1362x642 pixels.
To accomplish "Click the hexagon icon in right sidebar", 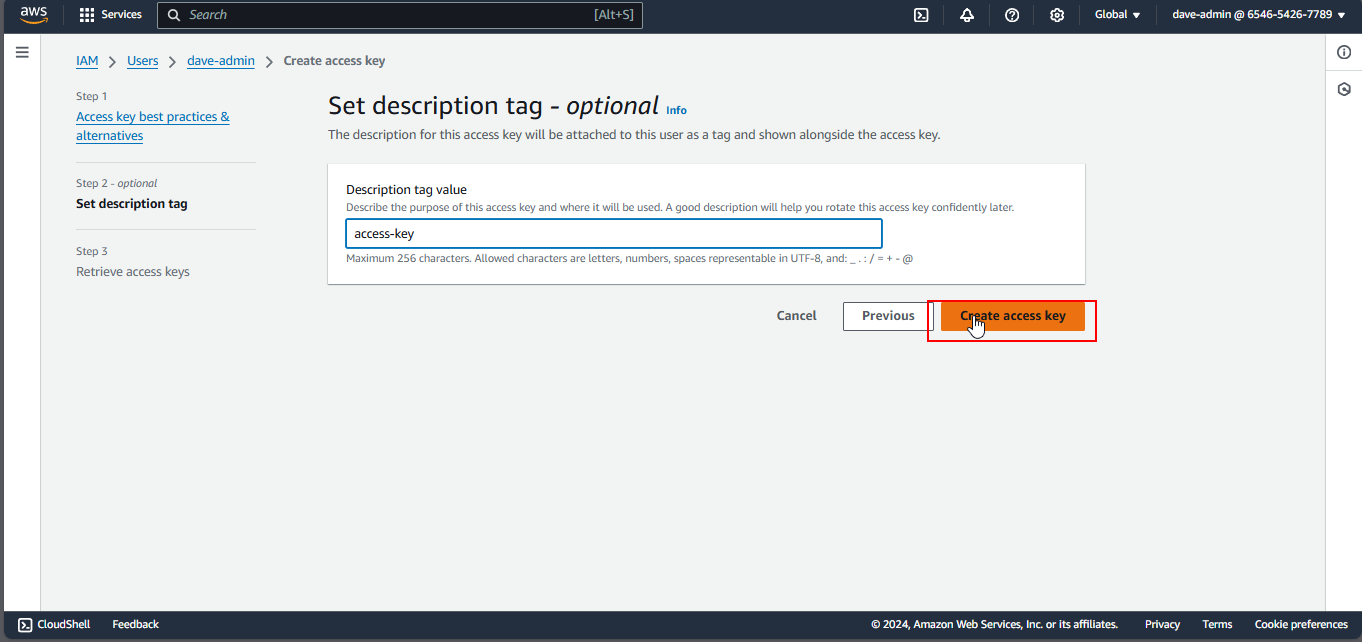I will 1344,89.
